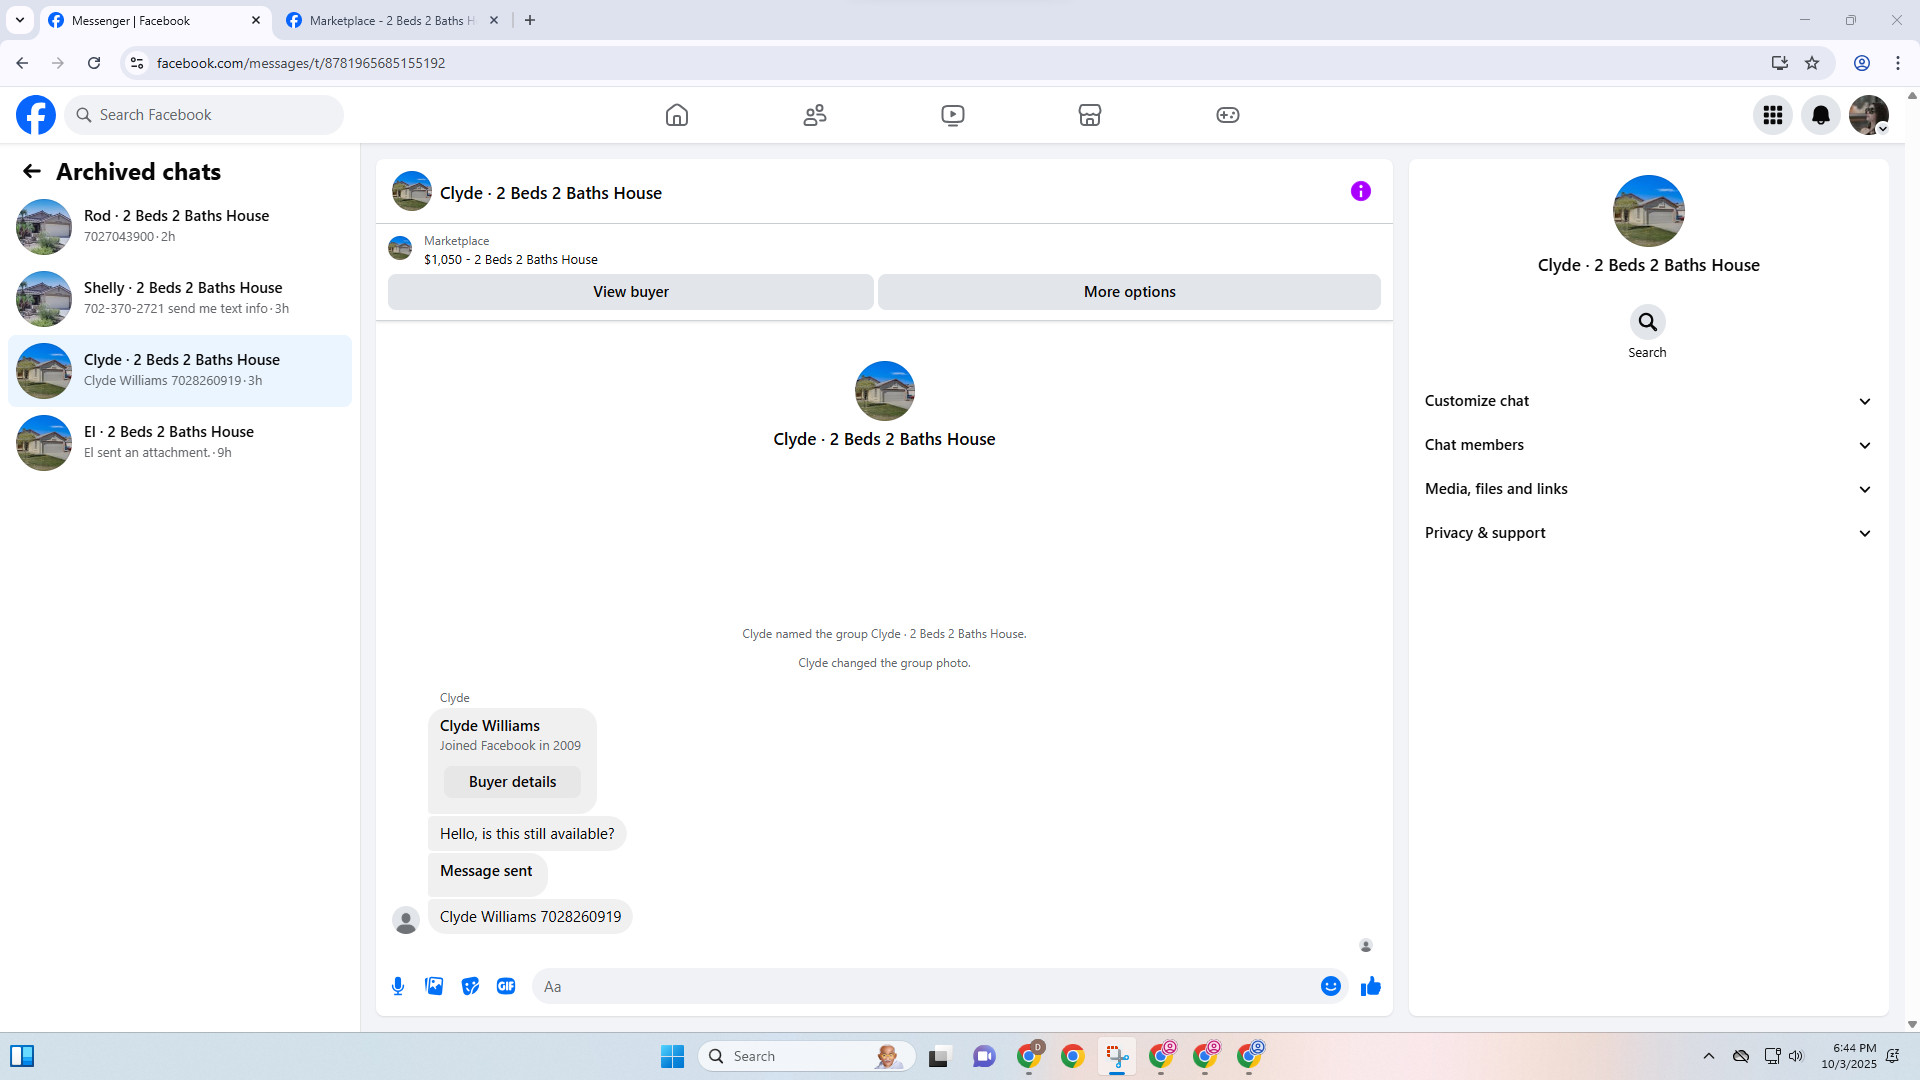Click the Buyer details button
Image resolution: width=1920 pixels, height=1080 pixels.
[512, 782]
